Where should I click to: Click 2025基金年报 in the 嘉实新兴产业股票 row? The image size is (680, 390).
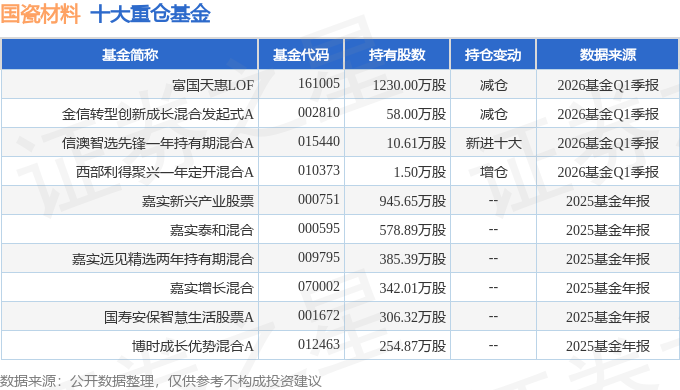pyautogui.click(x=608, y=201)
